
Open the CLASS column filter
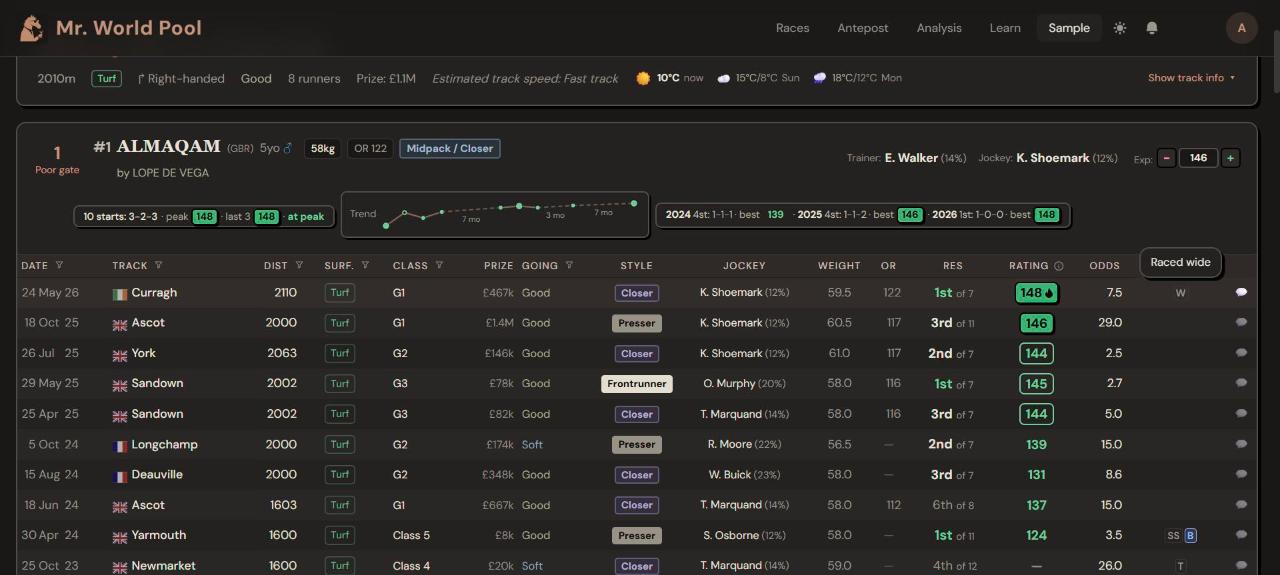tap(439, 266)
